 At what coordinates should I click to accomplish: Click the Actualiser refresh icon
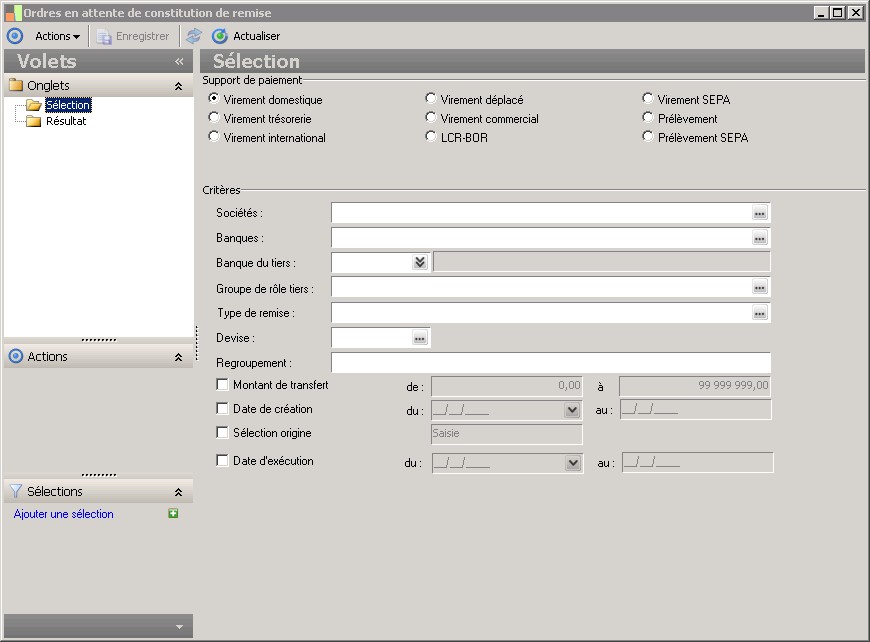pyautogui.click(x=220, y=36)
